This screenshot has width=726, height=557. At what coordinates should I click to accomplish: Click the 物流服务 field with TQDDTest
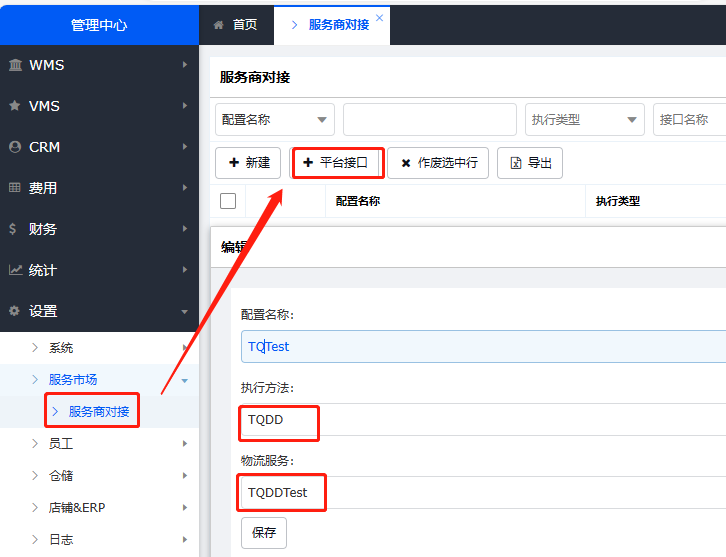pos(483,492)
